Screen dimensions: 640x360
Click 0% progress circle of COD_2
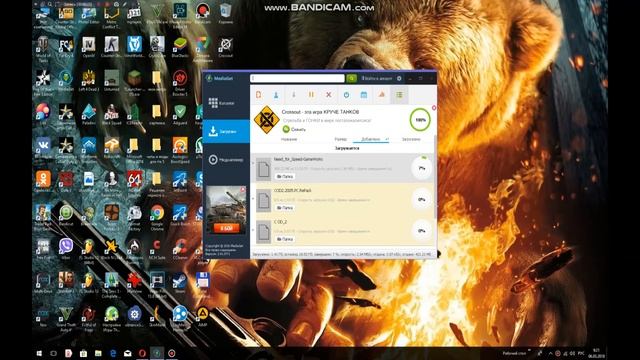click(422, 231)
